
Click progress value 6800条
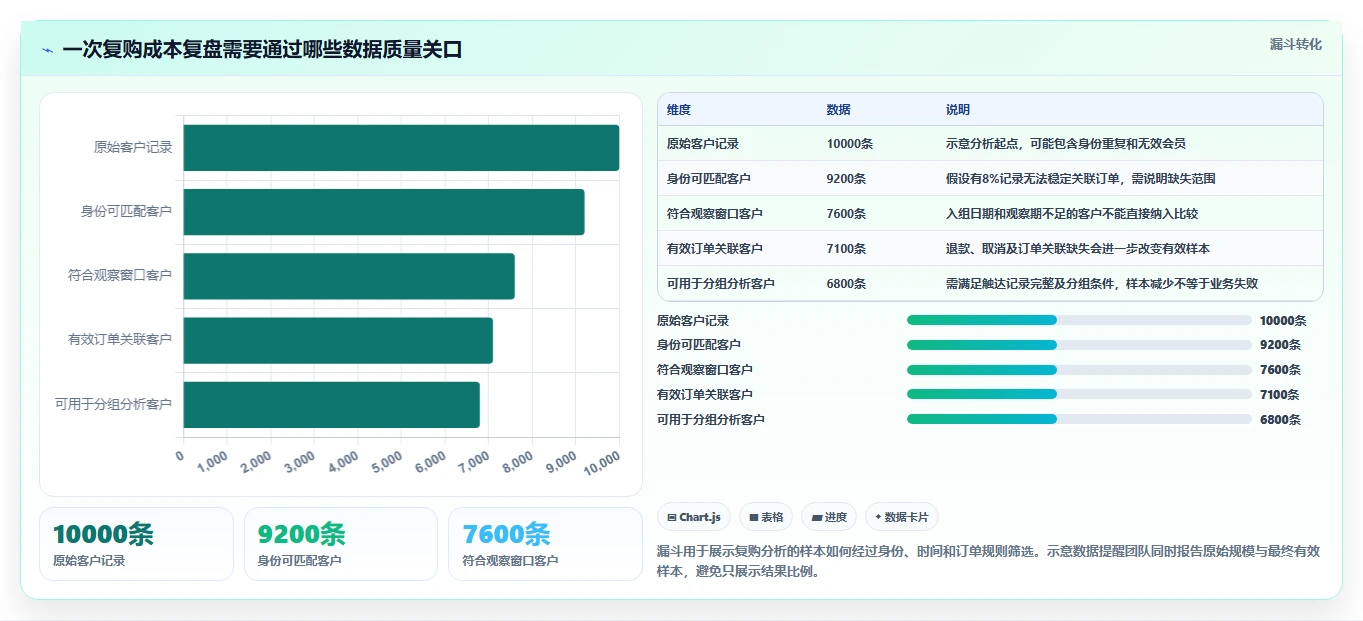(1280, 420)
